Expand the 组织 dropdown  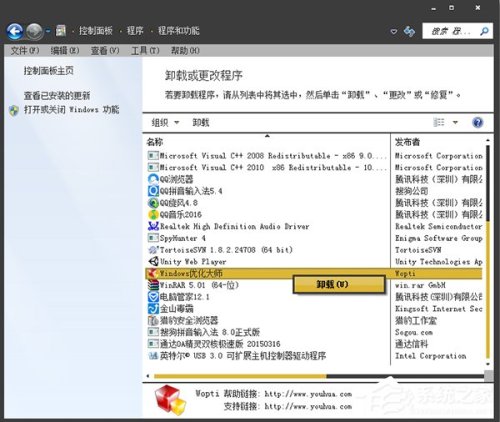[165, 123]
